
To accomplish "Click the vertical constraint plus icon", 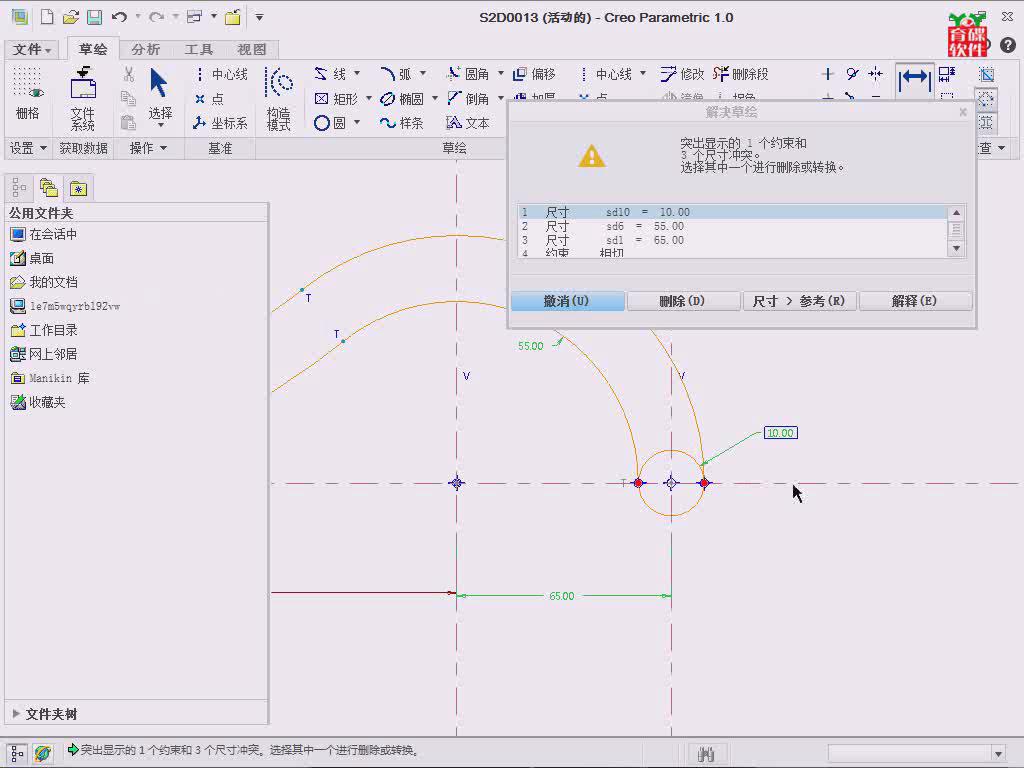I will pyautogui.click(x=827, y=74).
